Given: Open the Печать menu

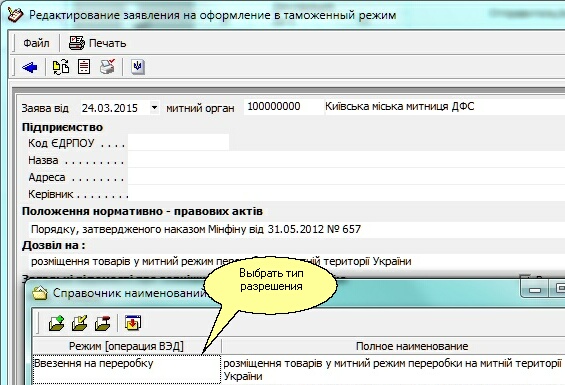Looking at the screenshot, I should (x=98, y=43).
